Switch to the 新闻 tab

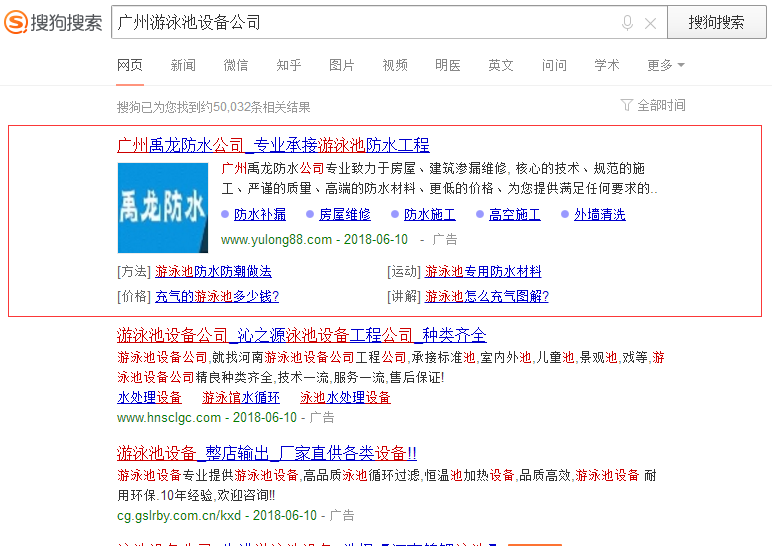tap(183, 65)
